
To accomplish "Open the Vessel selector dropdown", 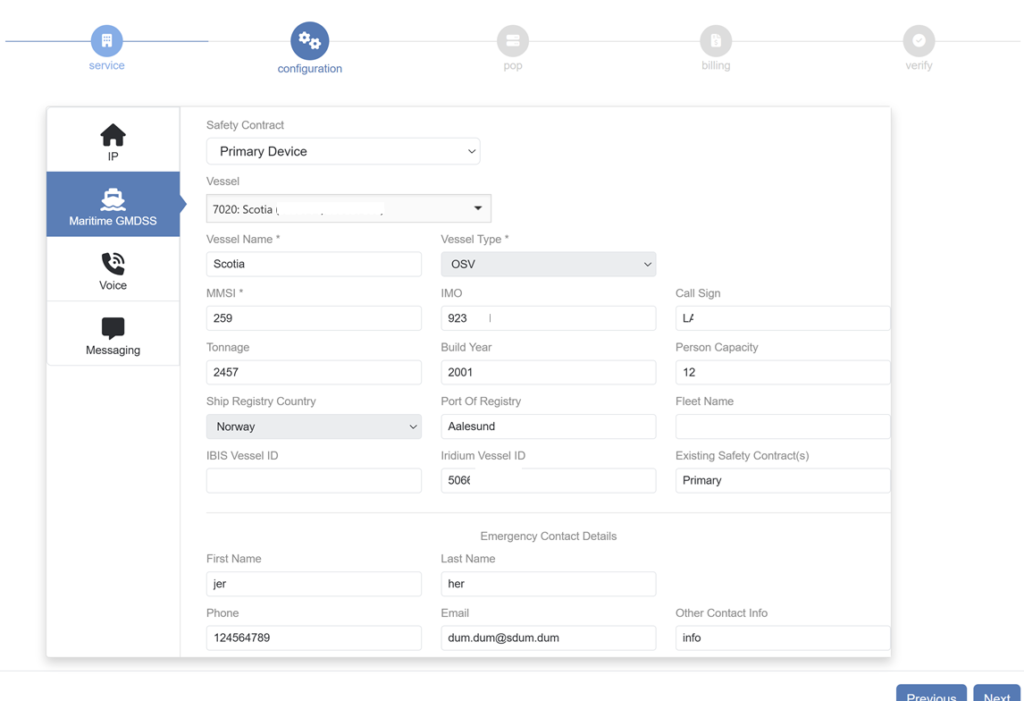I will tap(348, 209).
